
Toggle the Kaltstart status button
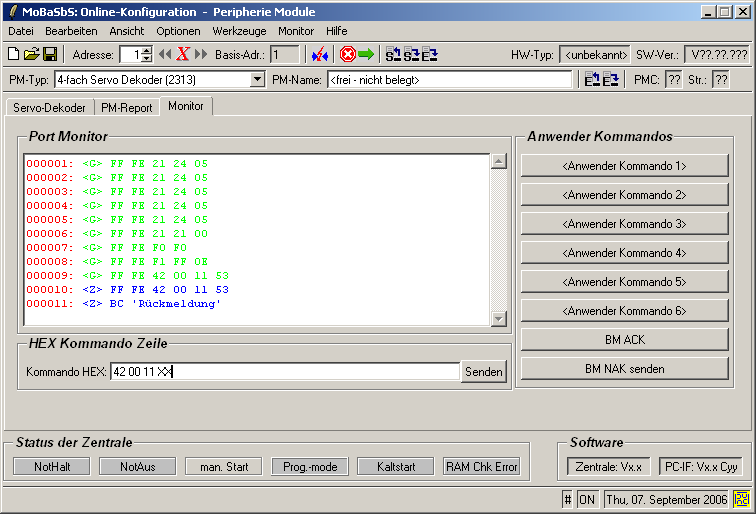click(x=396, y=466)
